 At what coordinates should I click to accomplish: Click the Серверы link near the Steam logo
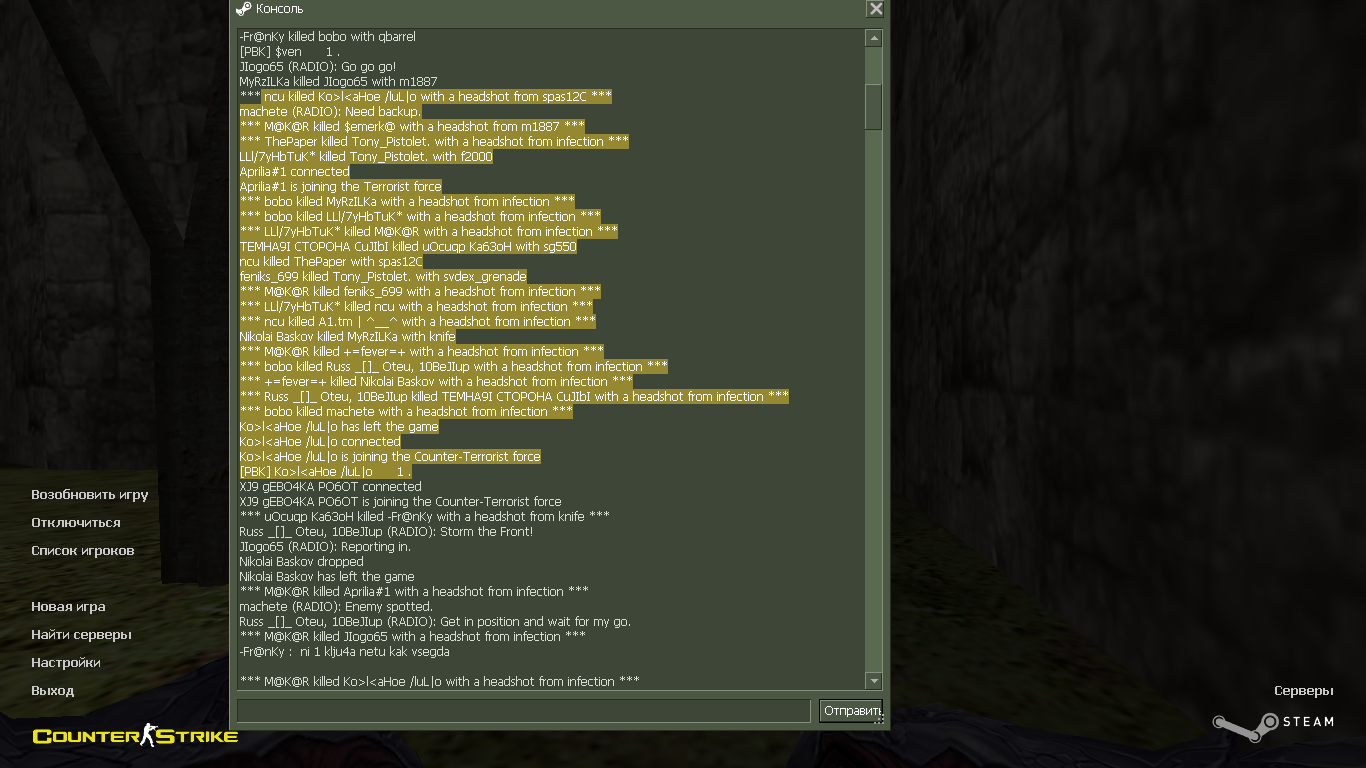coord(1303,691)
